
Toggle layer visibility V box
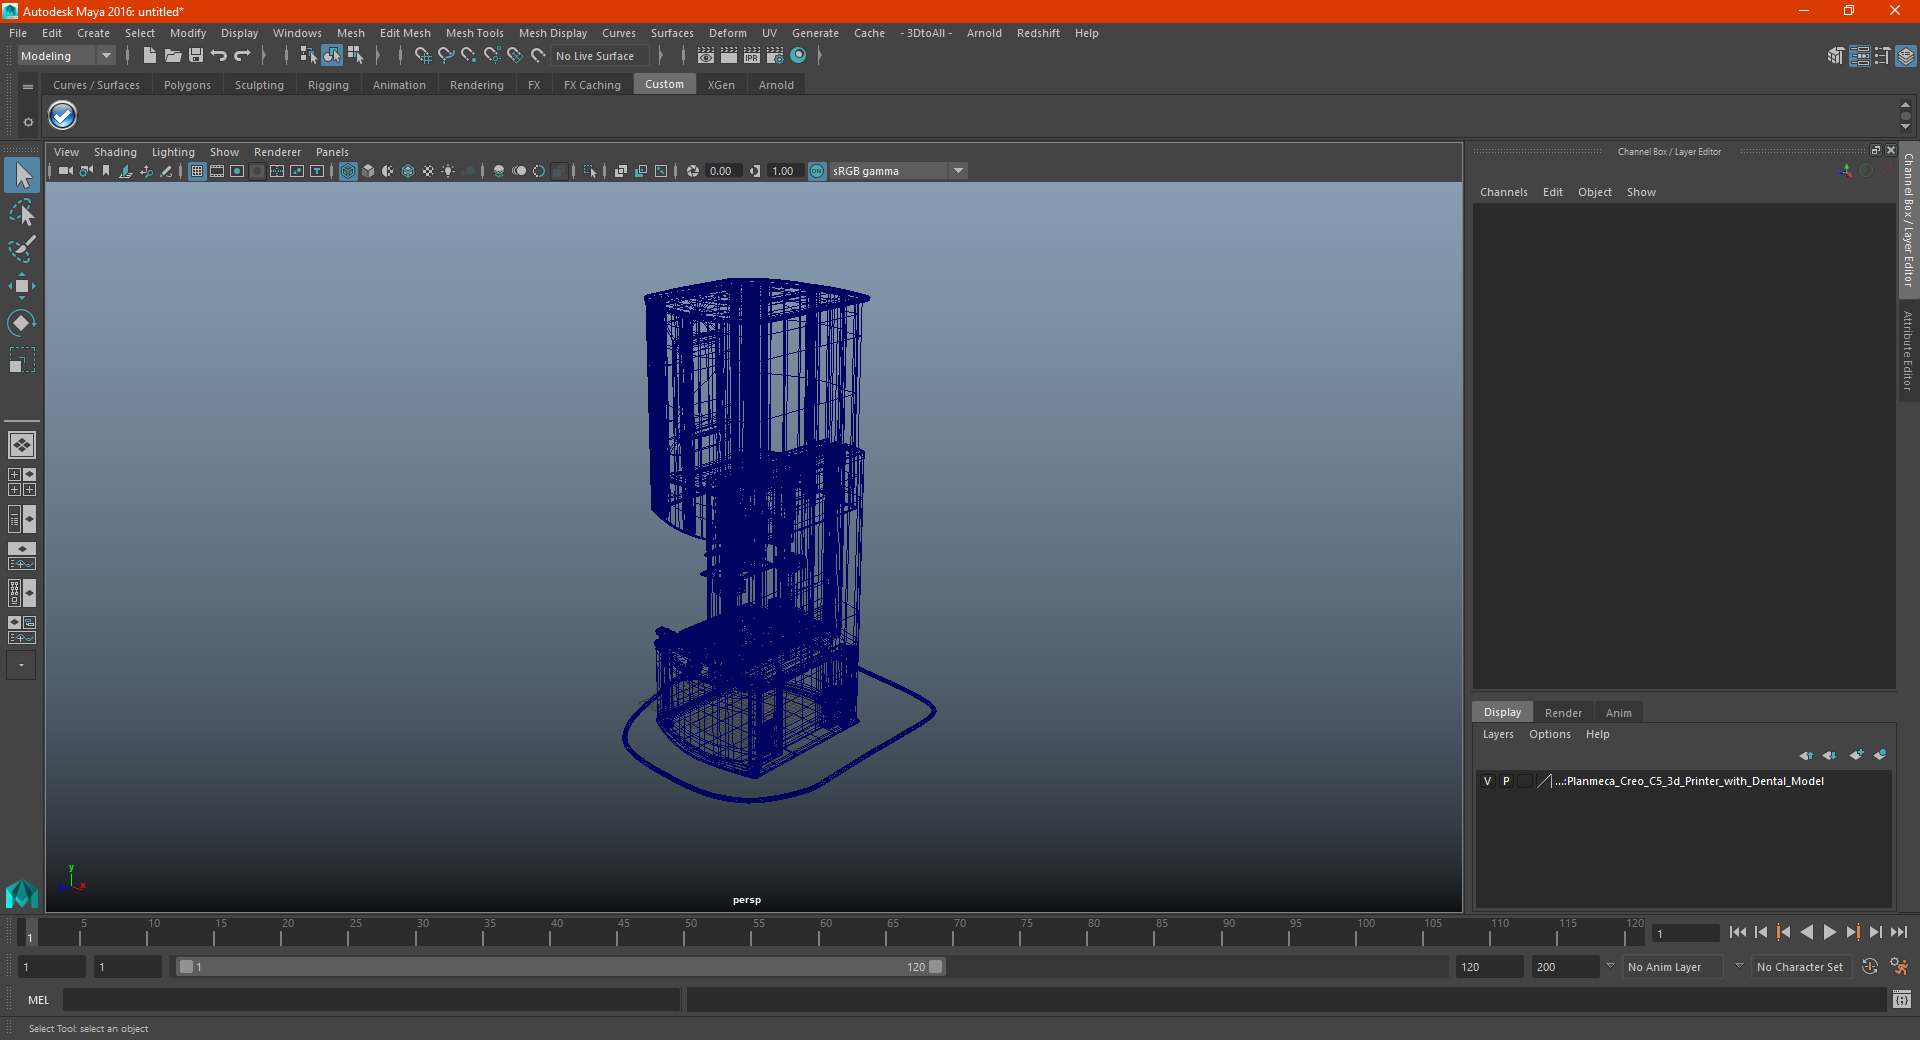[1487, 781]
